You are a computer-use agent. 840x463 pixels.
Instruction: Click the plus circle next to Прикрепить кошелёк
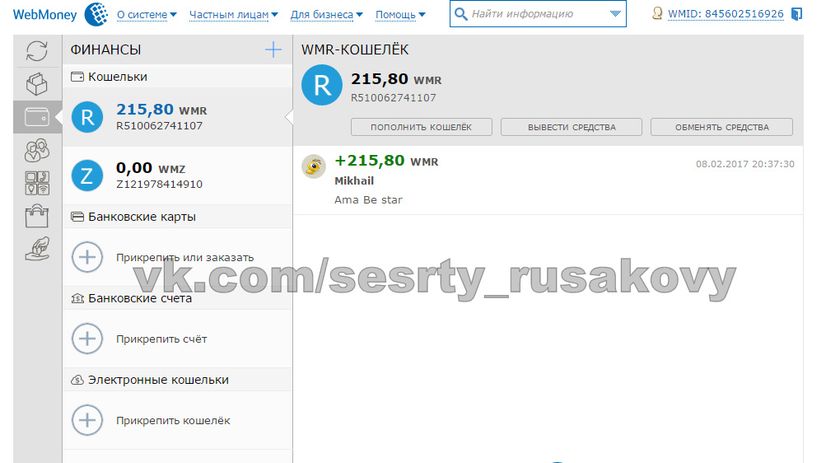click(87, 420)
